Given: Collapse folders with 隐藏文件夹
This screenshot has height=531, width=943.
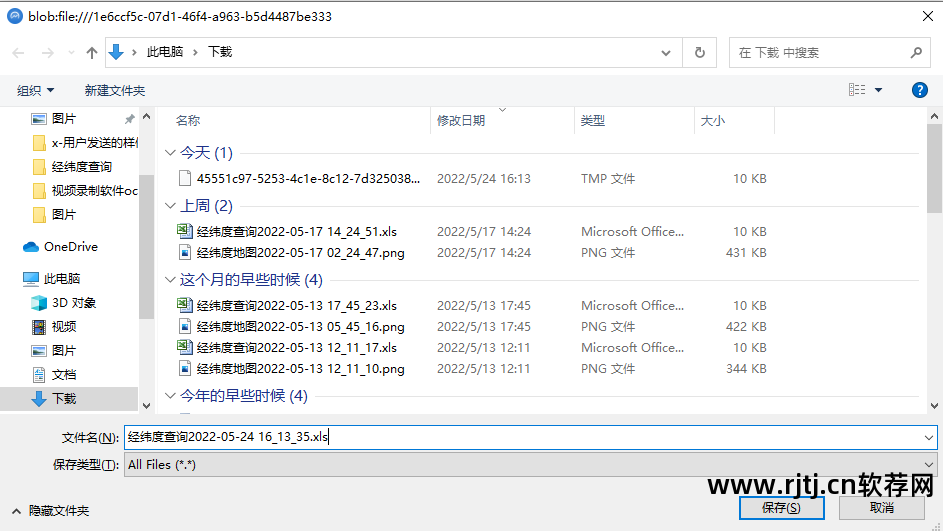Looking at the screenshot, I should [x=51, y=511].
